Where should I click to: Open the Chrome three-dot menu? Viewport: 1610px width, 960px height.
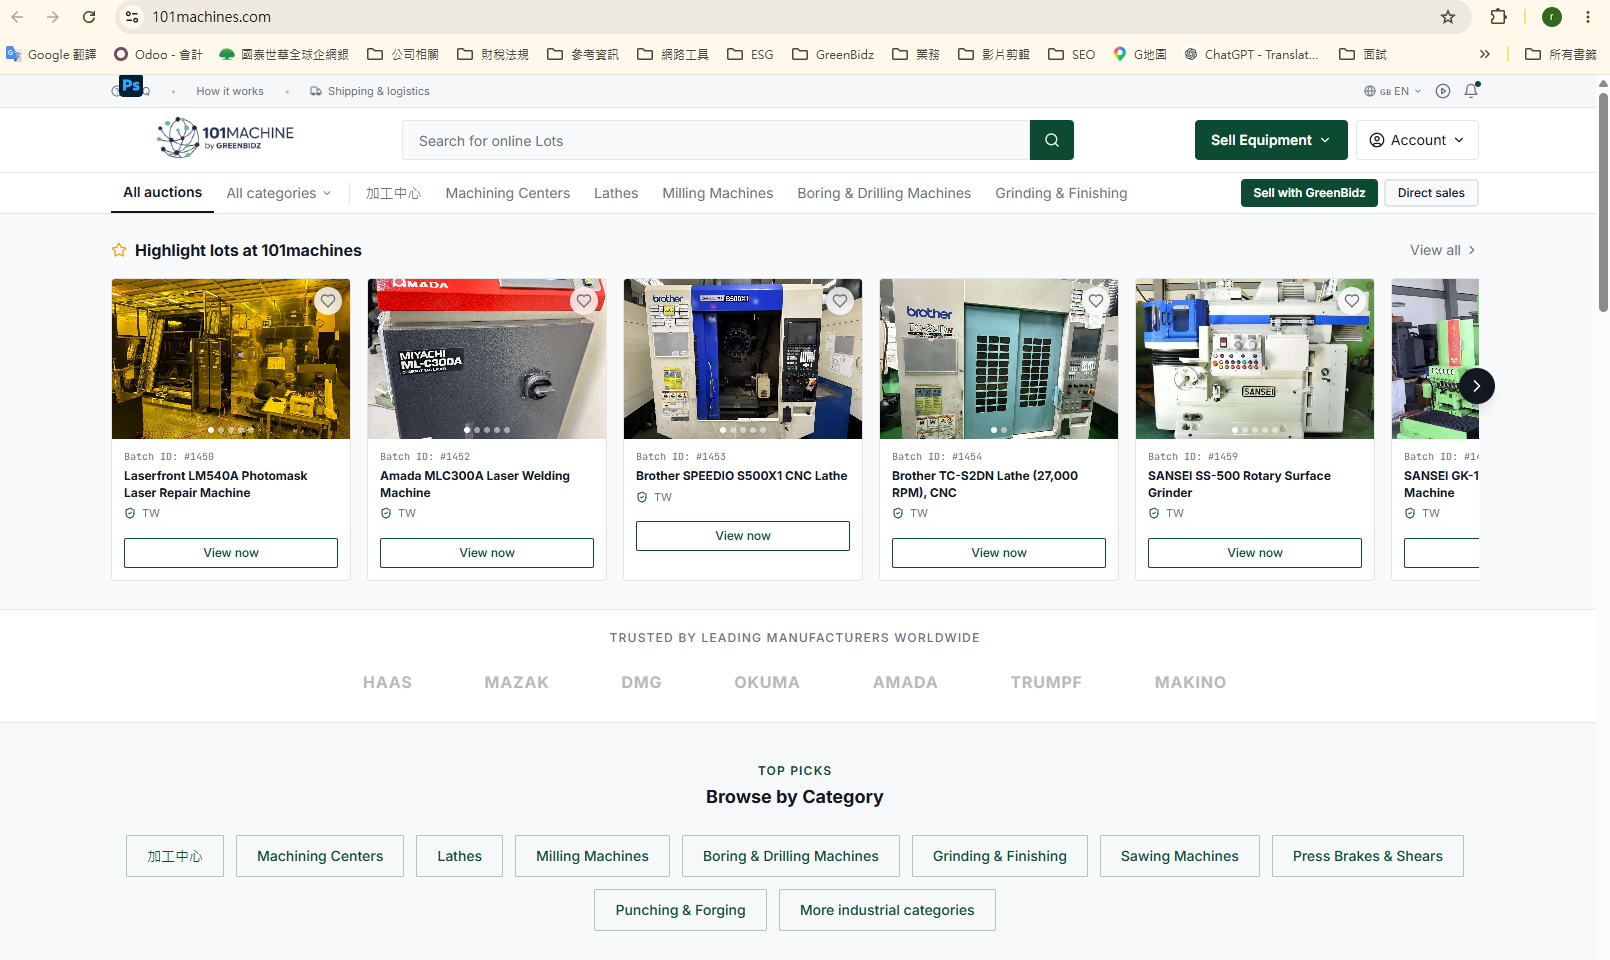click(x=1588, y=17)
